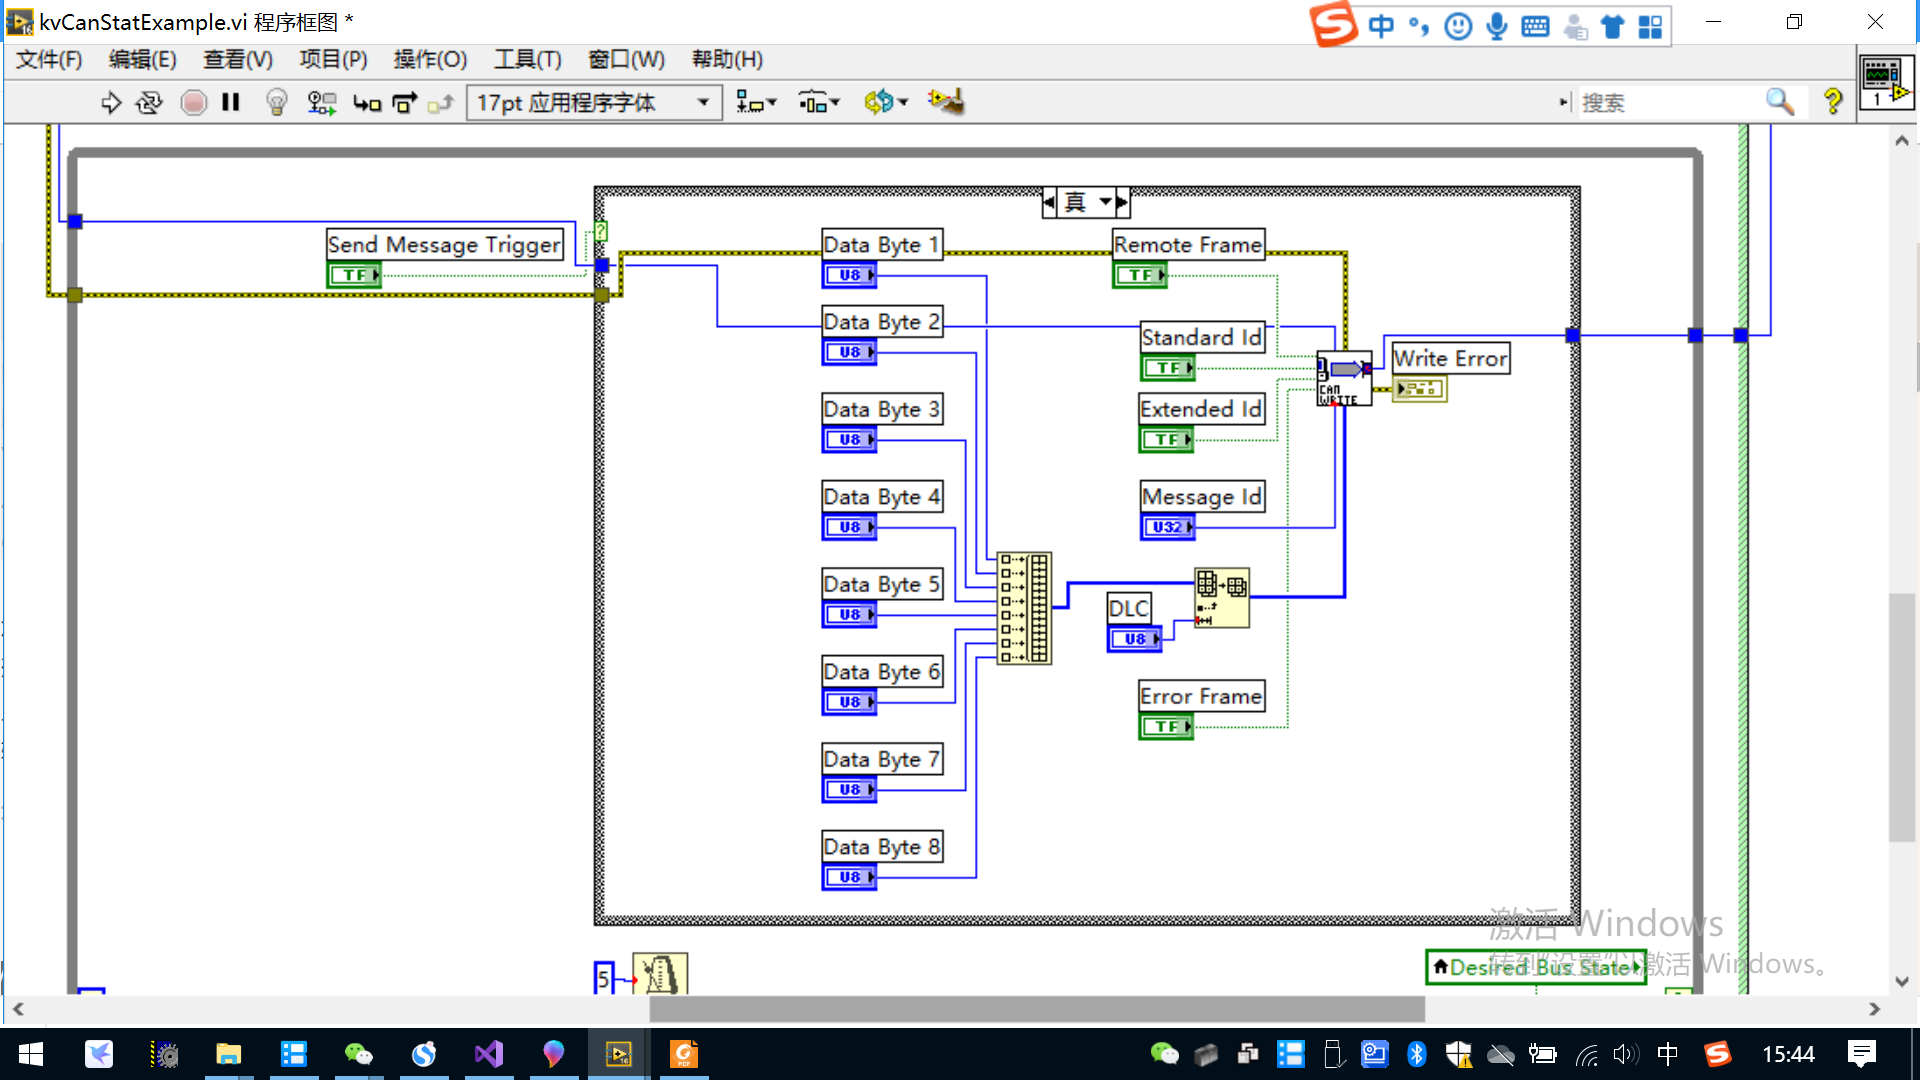This screenshot has height=1080, width=1920.
Task: Click Run Continuously button
Action: pos(149,102)
